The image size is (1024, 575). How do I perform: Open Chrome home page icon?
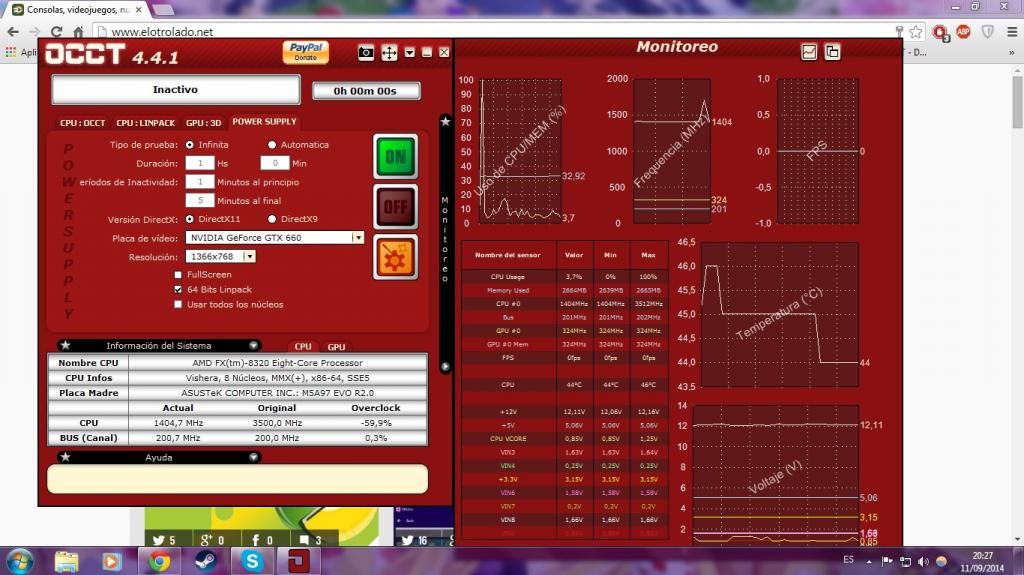(x=78, y=31)
